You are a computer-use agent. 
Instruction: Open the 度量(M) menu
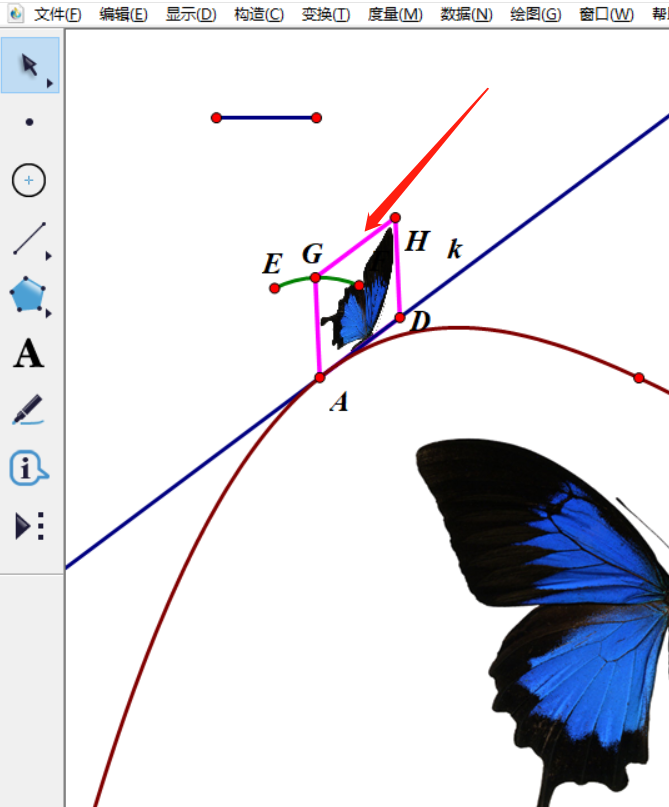coord(395,14)
